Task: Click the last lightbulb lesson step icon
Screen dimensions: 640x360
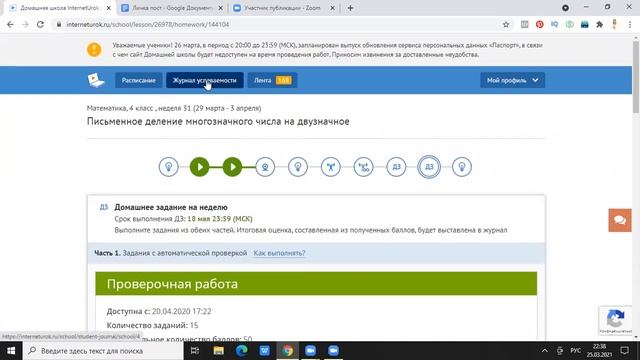Action: pyautogui.click(x=462, y=167)
